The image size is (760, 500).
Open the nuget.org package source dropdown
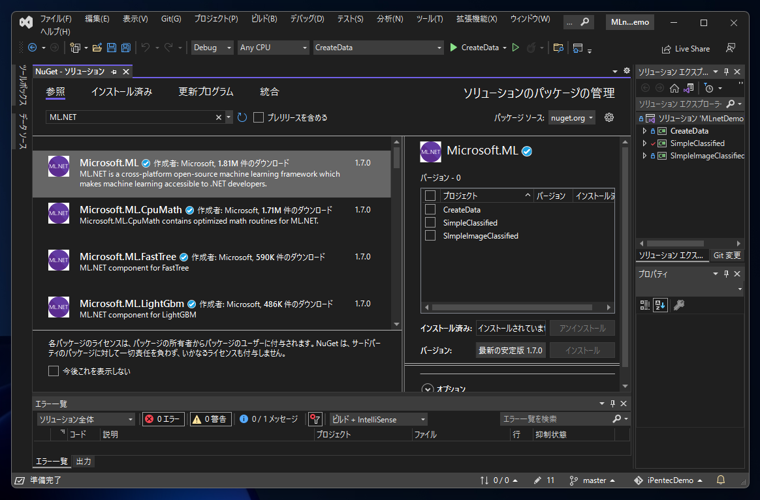click(572, 118)
